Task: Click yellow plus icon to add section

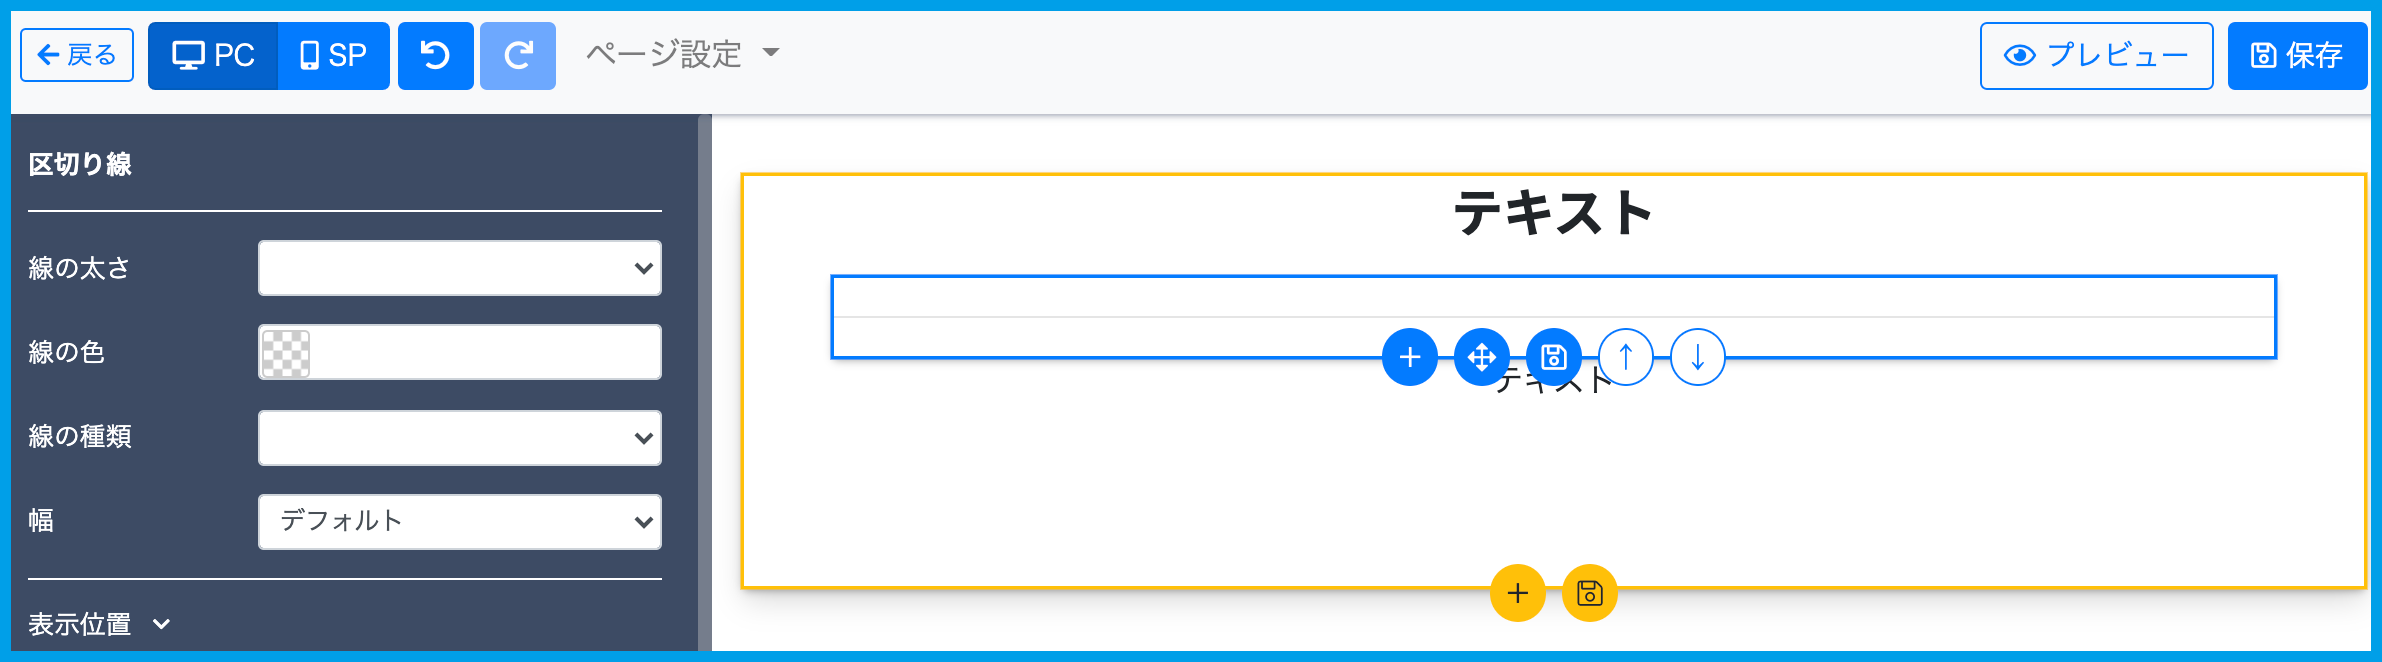Action: pos(1517,593)
